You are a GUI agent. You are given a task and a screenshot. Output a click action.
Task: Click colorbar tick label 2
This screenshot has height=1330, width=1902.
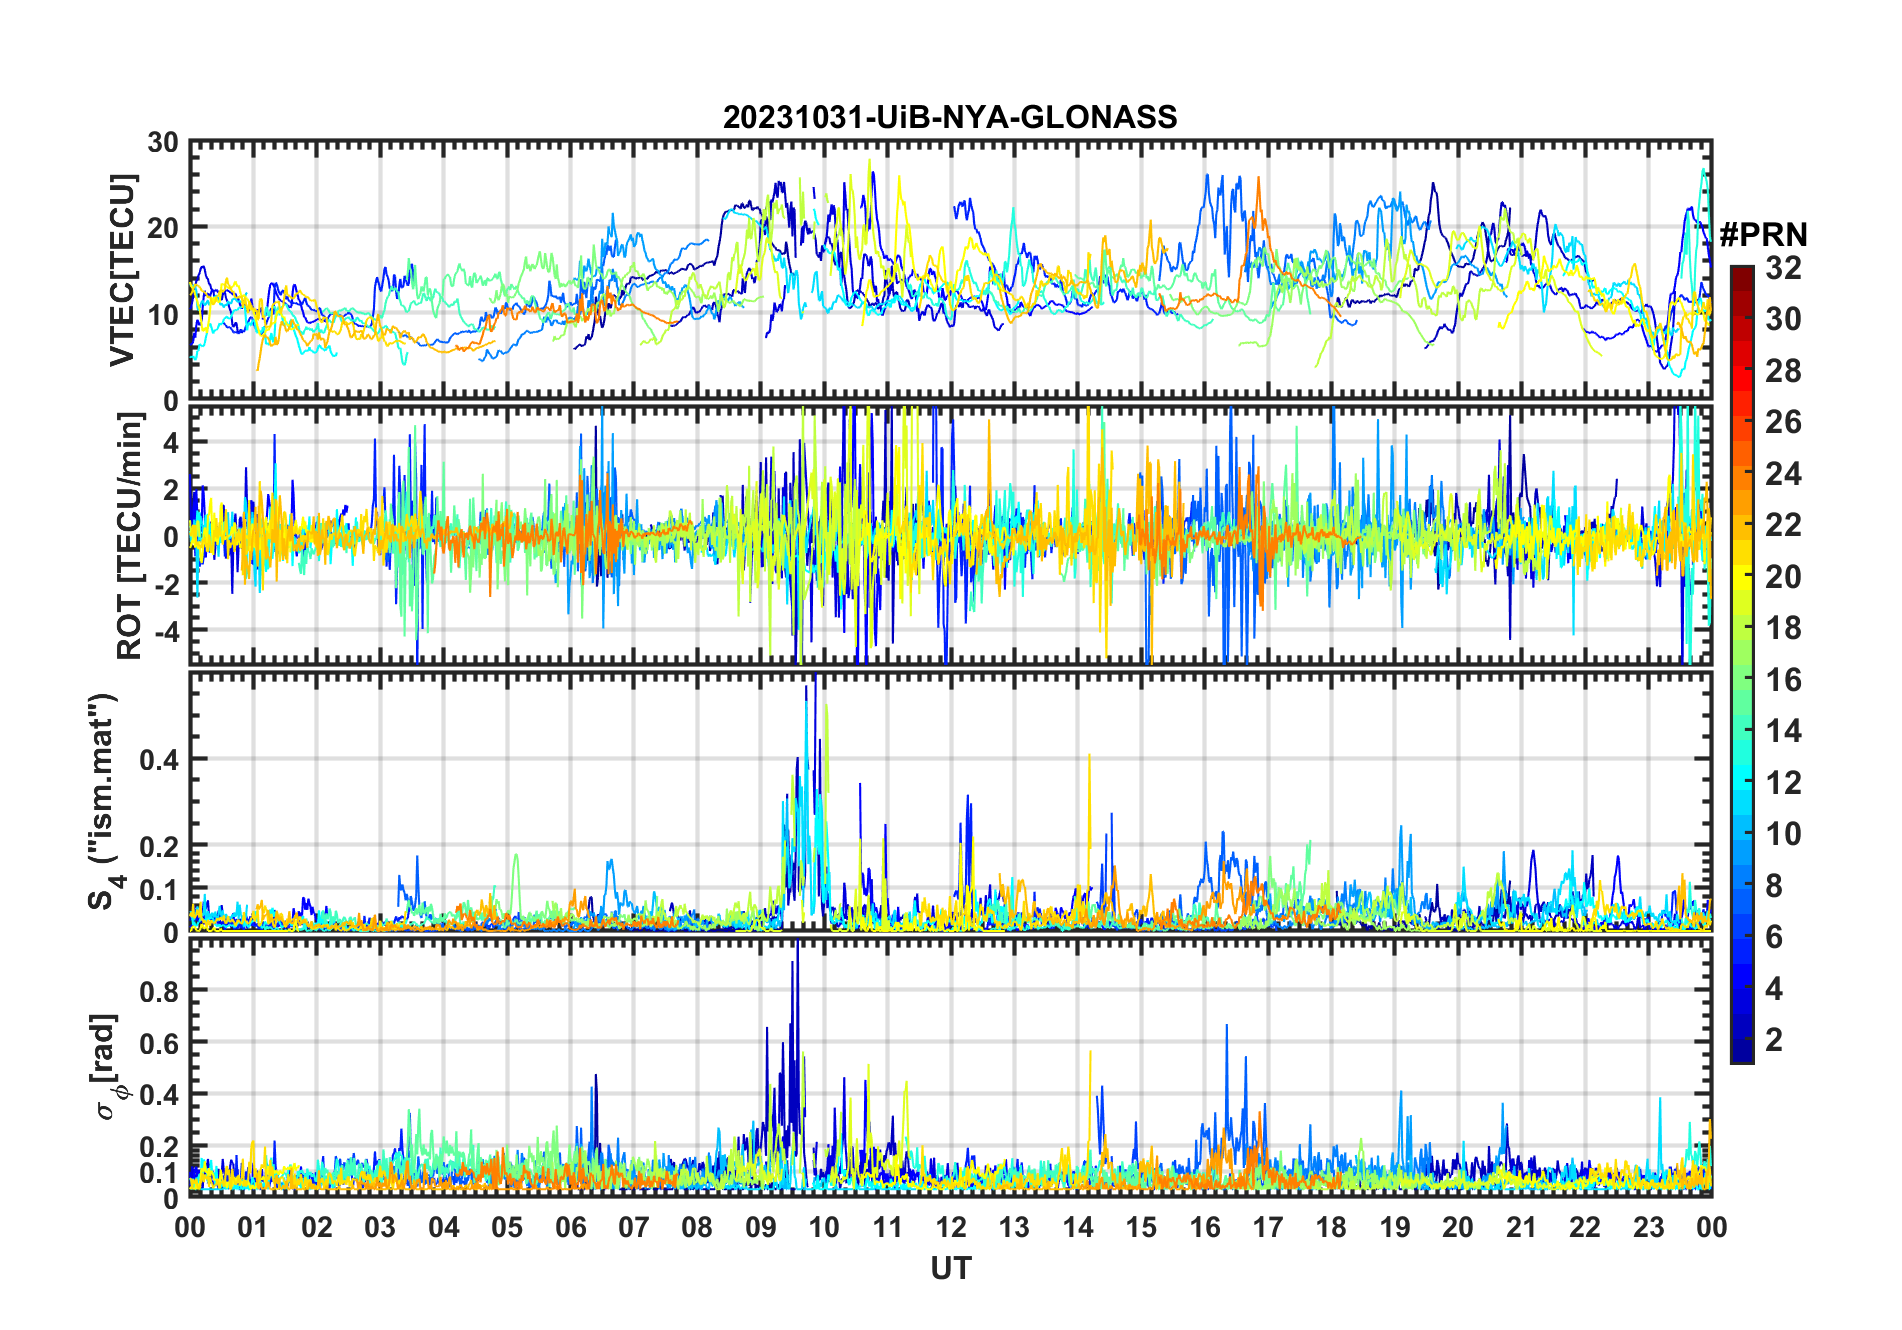click(1774, 1040)
